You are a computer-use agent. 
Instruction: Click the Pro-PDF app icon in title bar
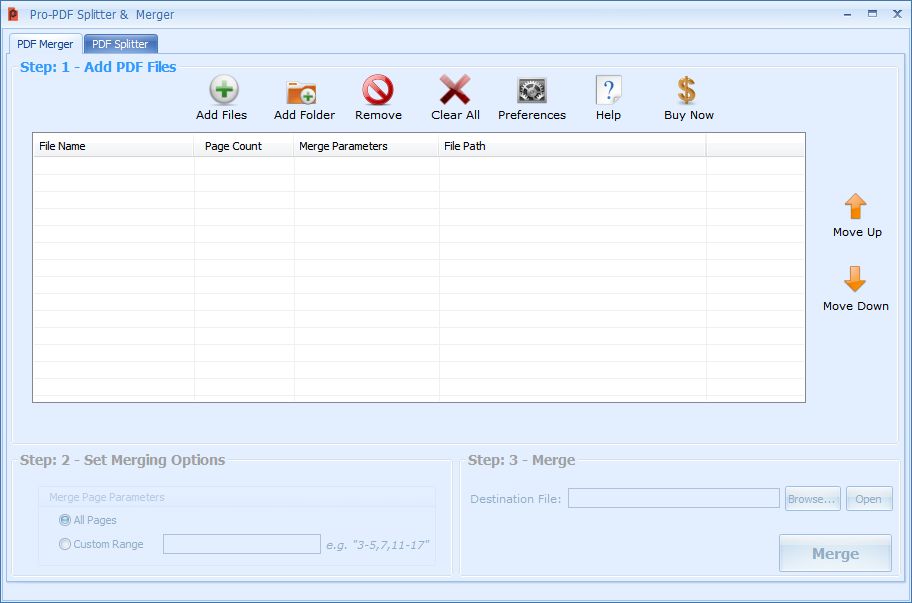point(13,15)
